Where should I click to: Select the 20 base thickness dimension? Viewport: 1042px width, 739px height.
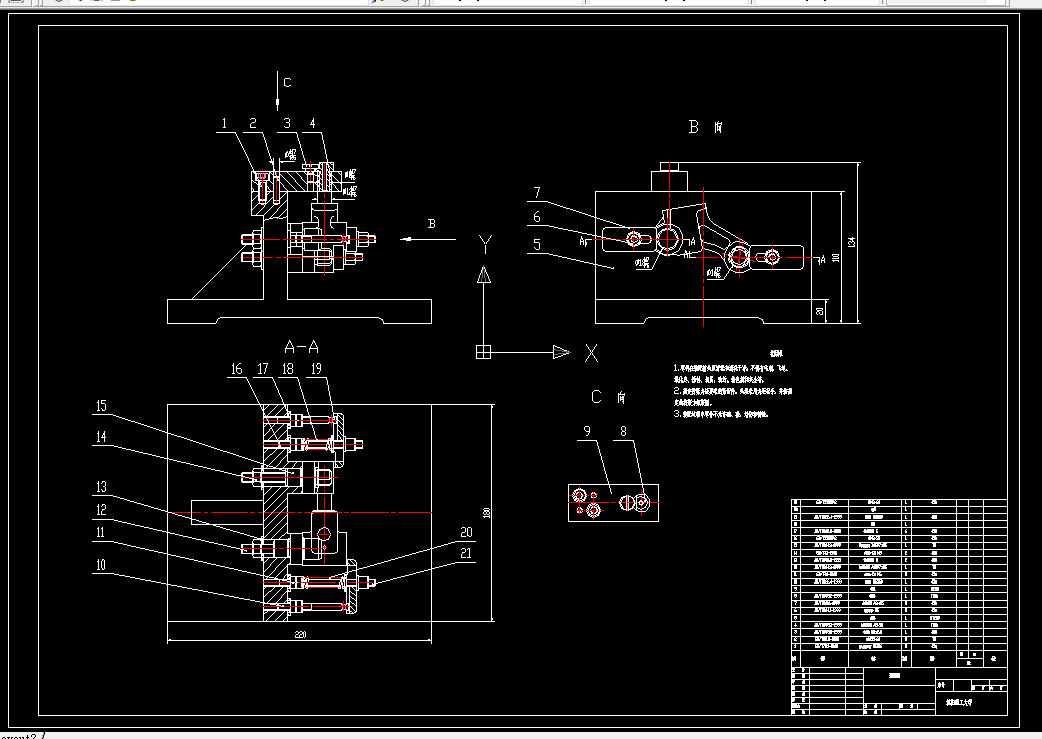pyautogui.click(x=820, y=310)
